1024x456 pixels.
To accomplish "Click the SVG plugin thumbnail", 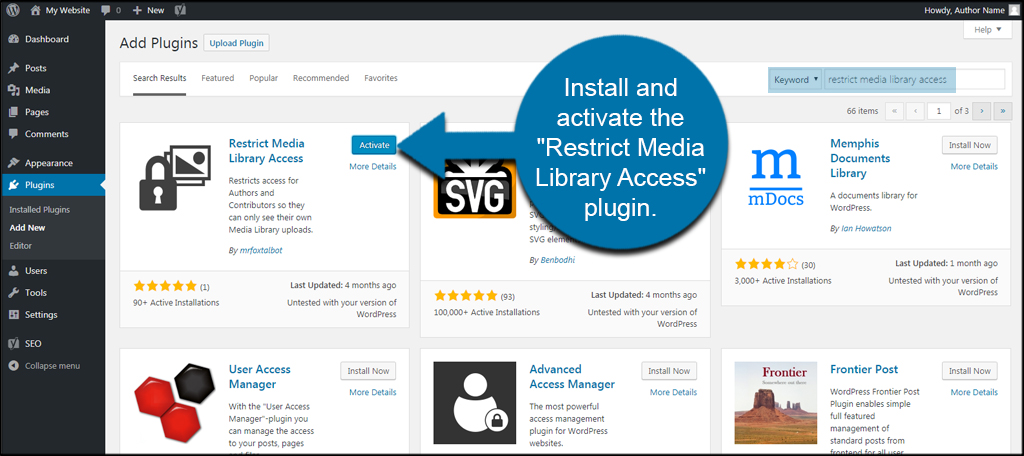I will pos(475,187).
